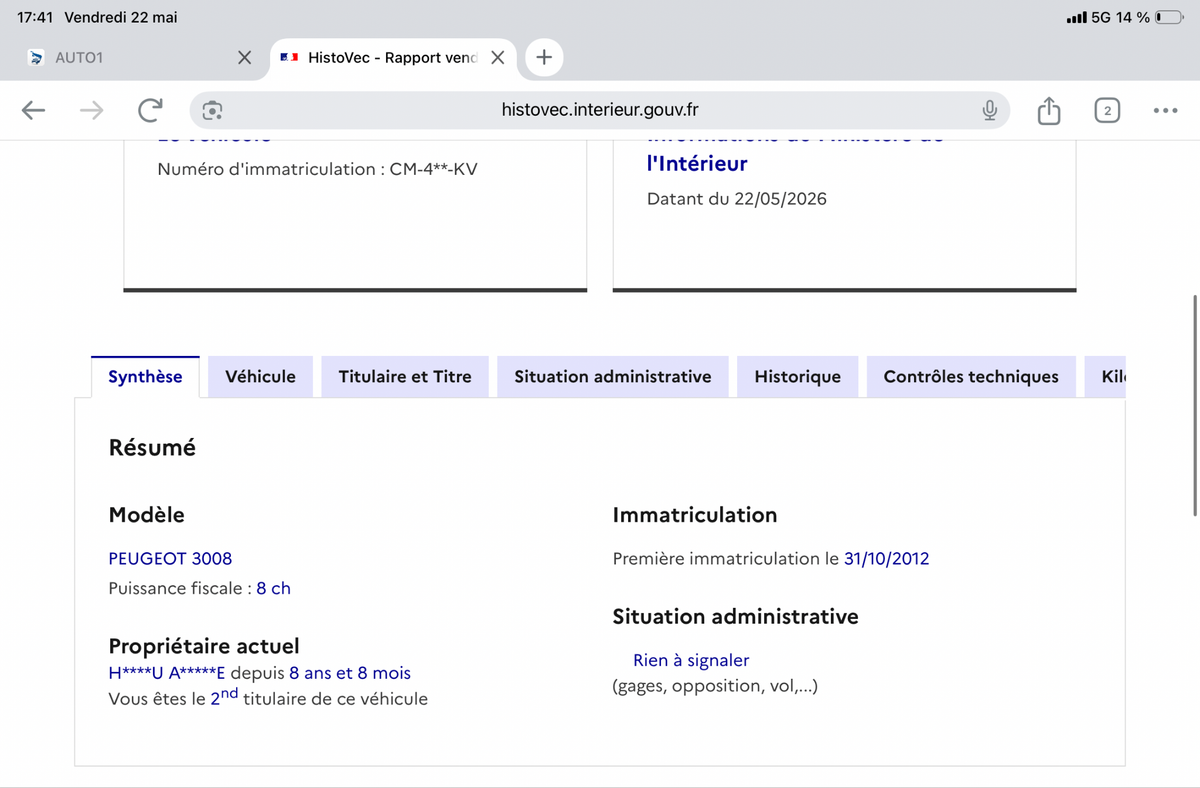Image resolution: width=1200 pixels, height=788 pixels.
Task: Tap the forward navigation arrow
Action: [x=91, y=111]
